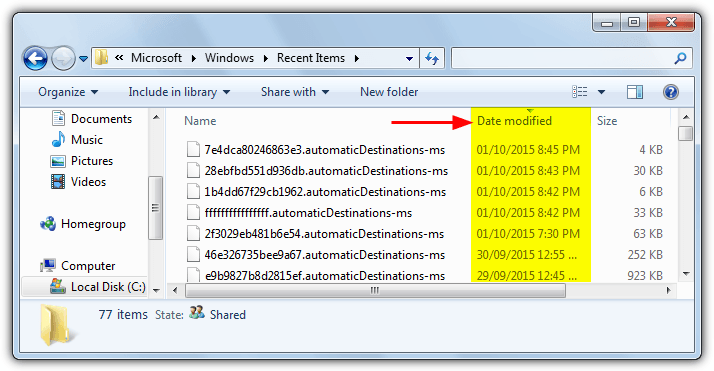
Task: Click the Forward navigation arrow button
Action: [x=63, y=58]
